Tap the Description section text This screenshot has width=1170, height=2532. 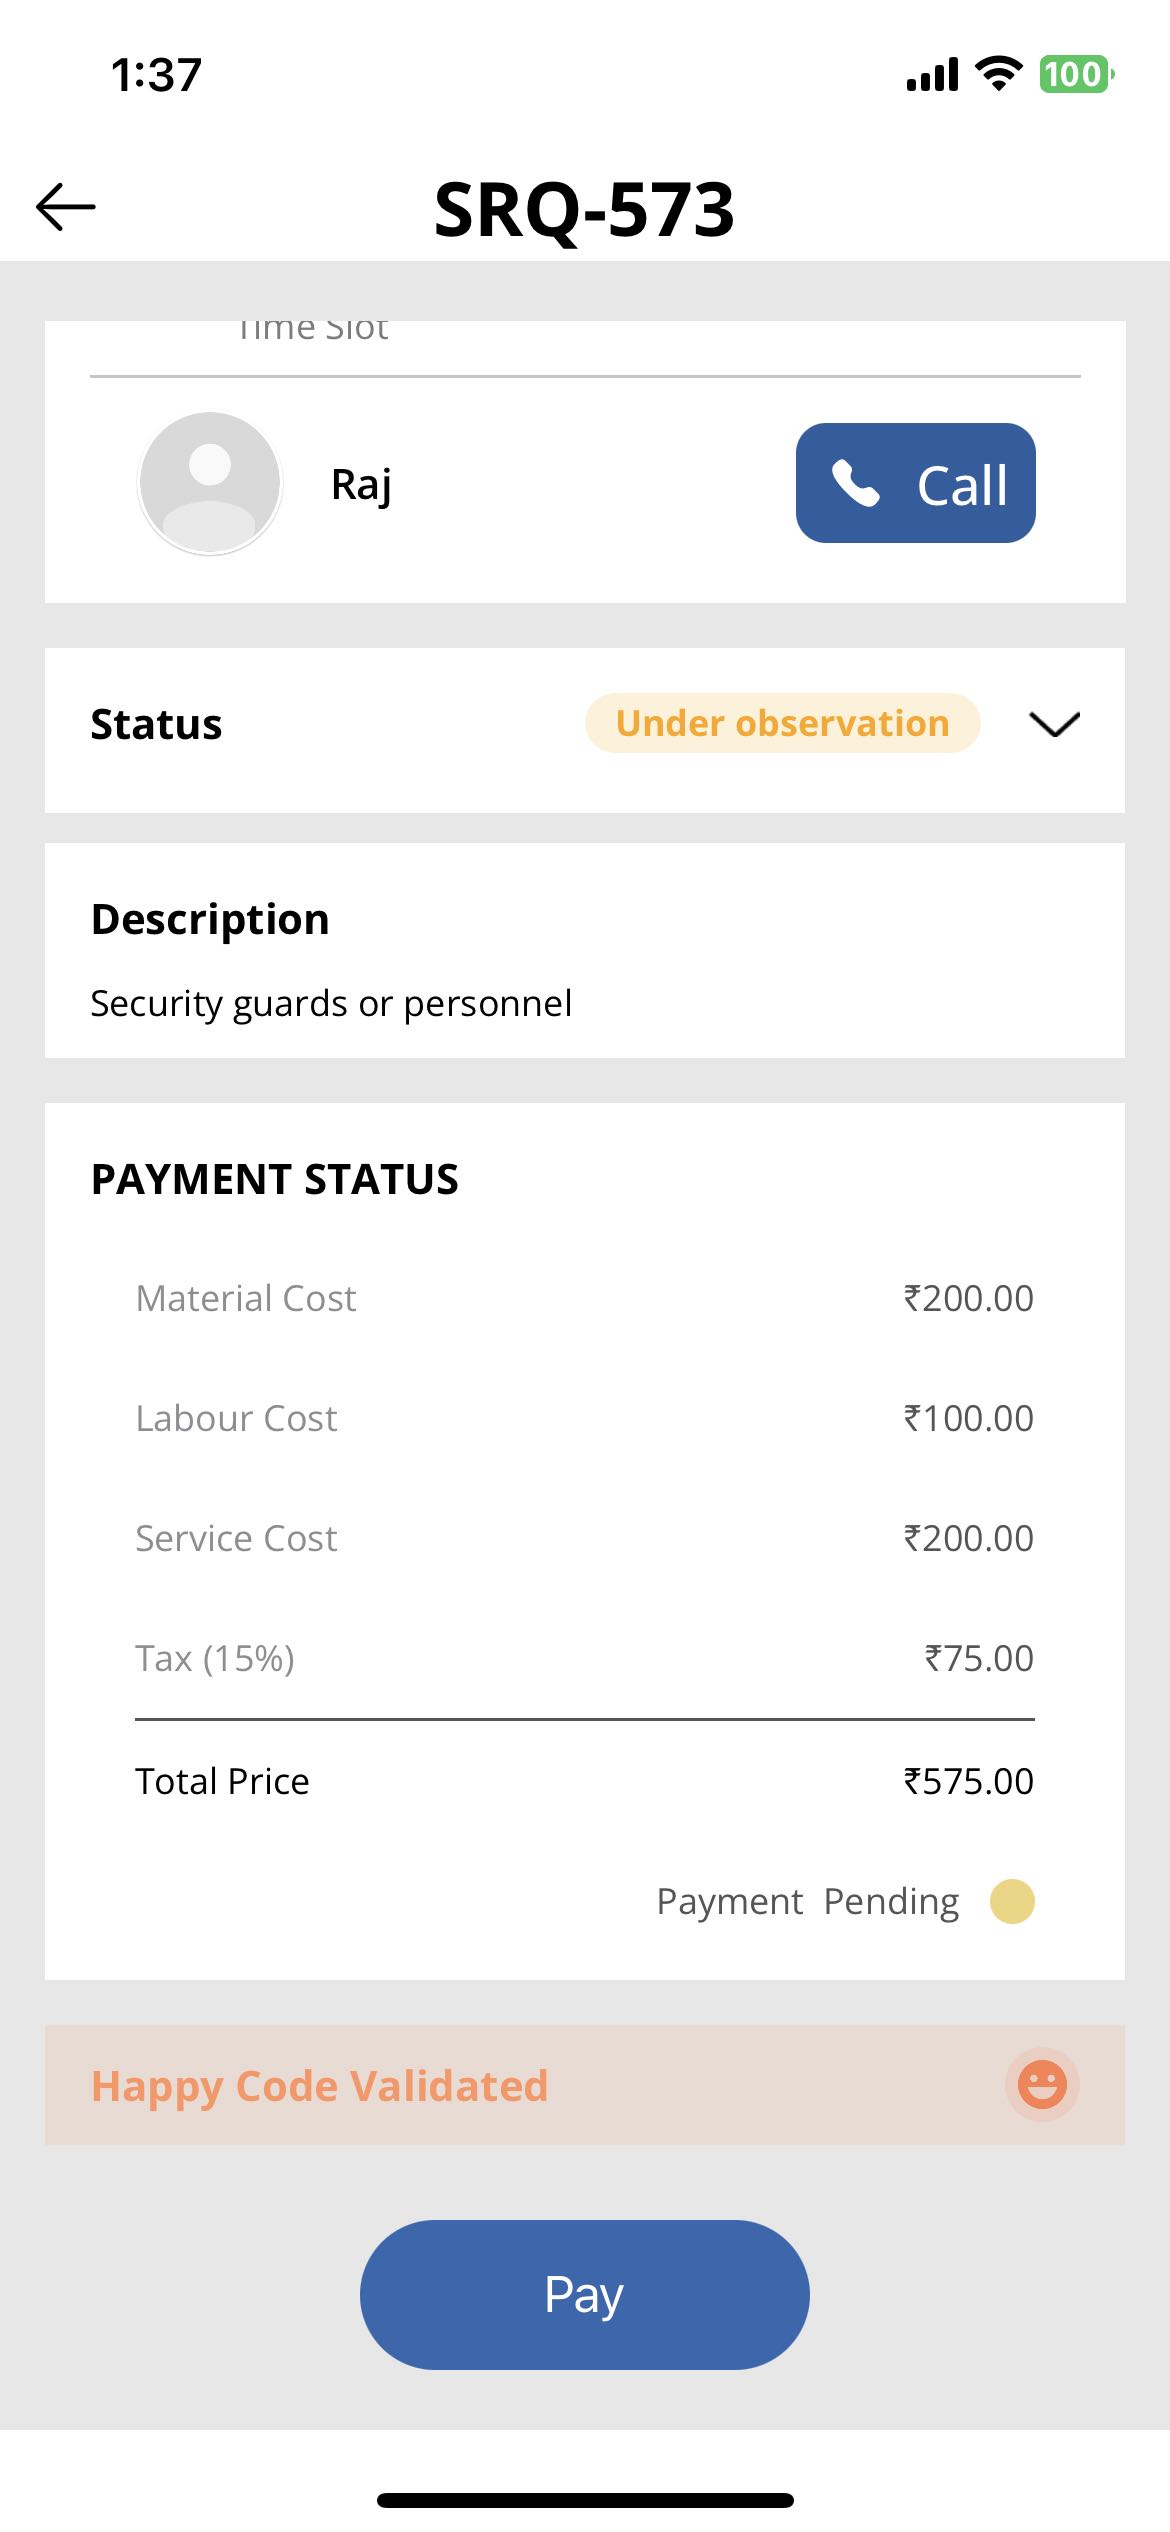tap(331, 1003)
